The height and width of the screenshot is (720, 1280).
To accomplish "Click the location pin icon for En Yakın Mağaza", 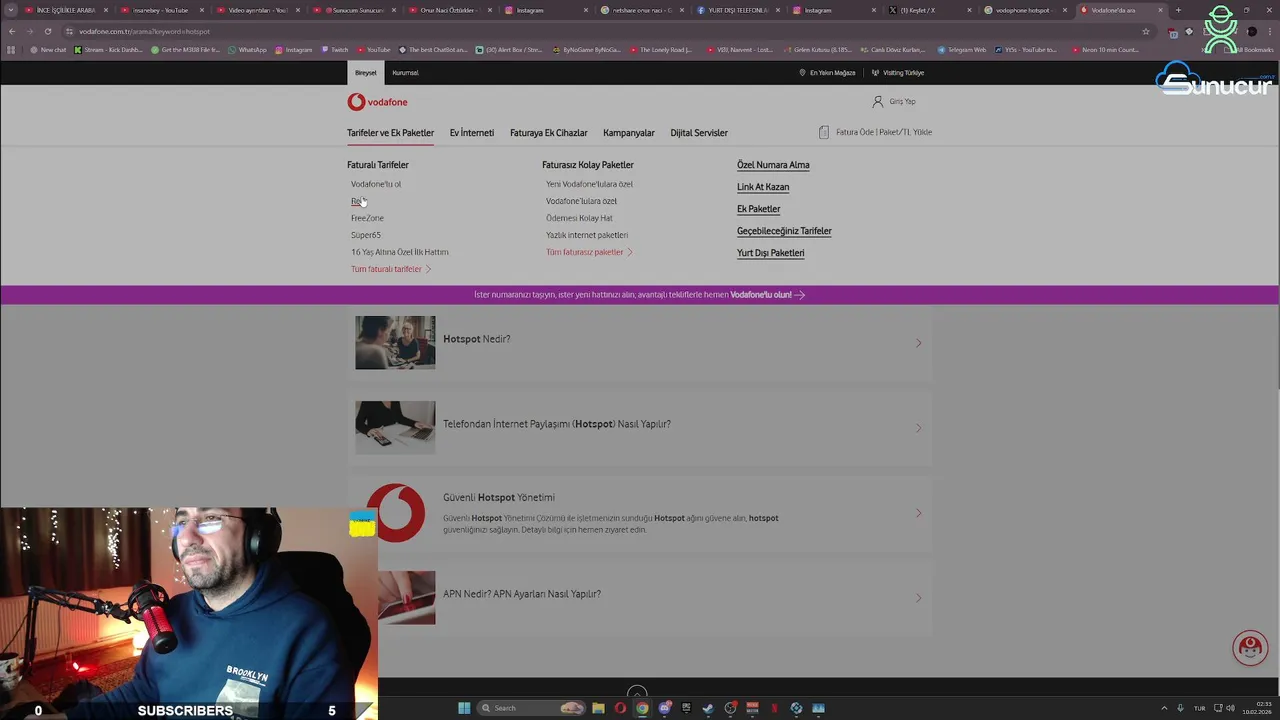I will click(x=802, y=73).
